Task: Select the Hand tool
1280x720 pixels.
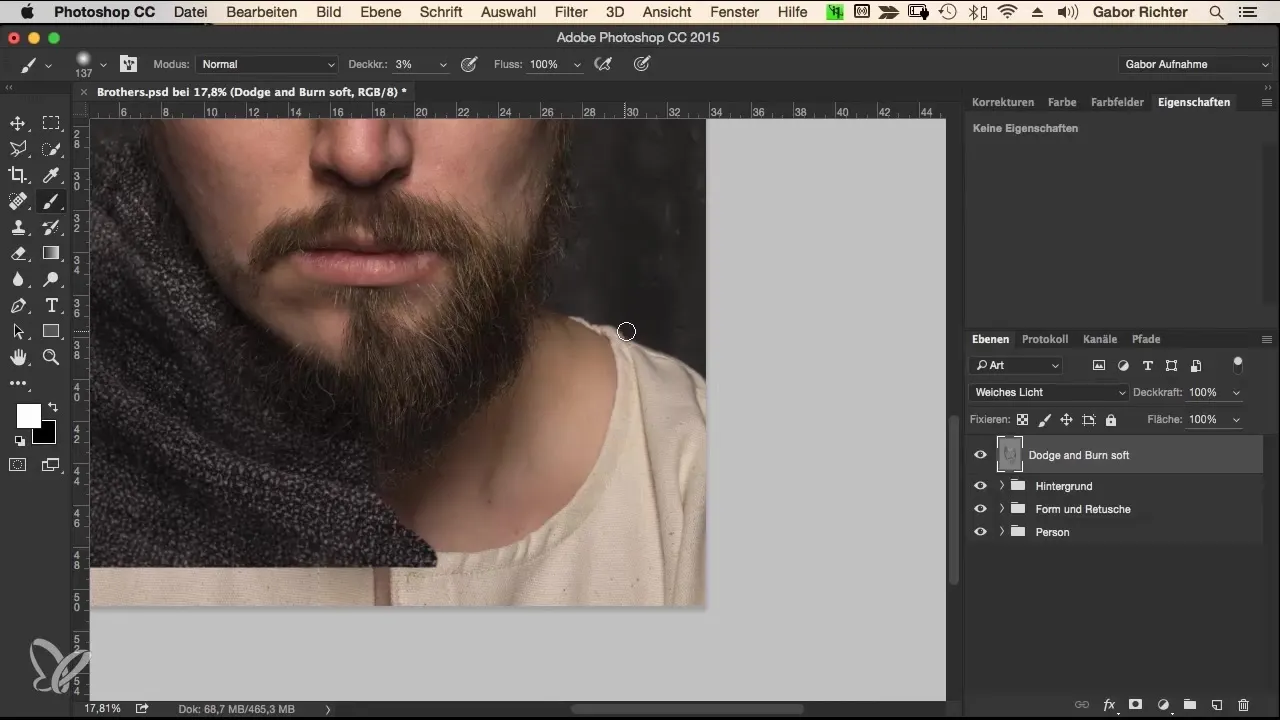Action: pyautogui.click(x=18, y=357)
